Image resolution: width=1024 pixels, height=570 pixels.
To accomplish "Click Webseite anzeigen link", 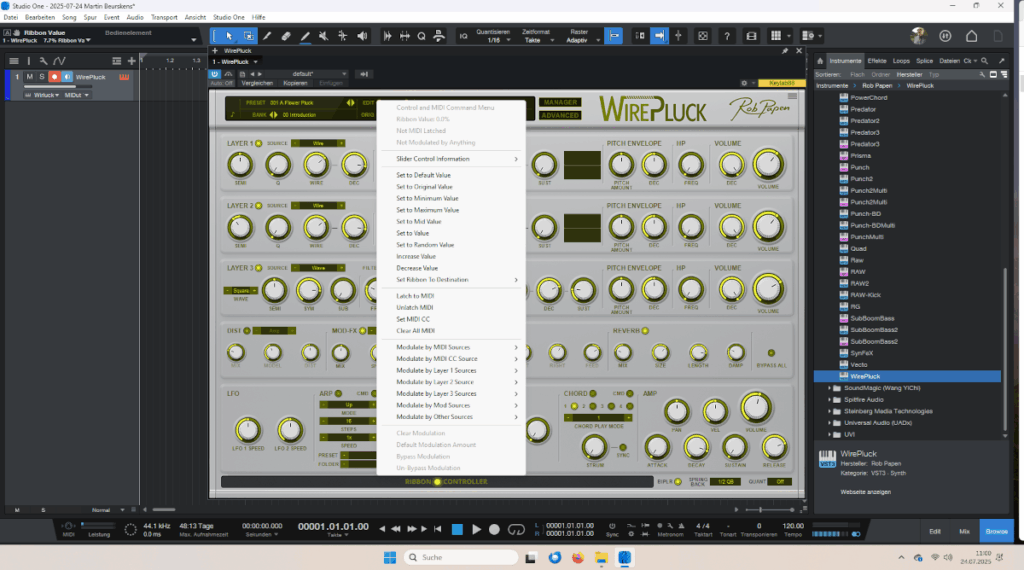I will pos(865,492).
